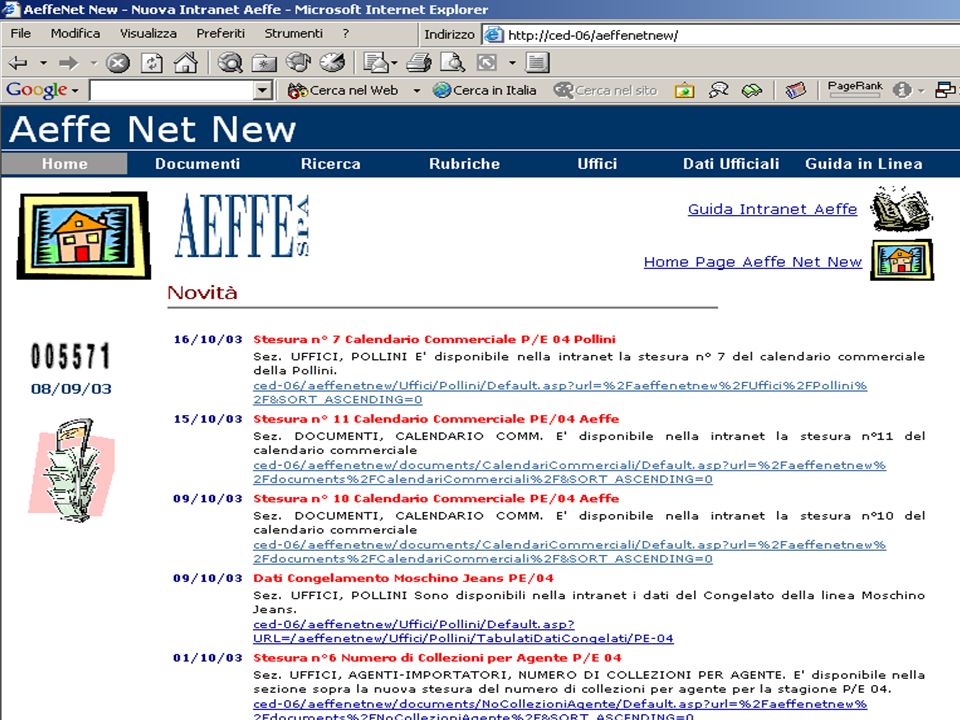
Task: Expand the Google search box history dropdown
Action: (x=263, y=91)
